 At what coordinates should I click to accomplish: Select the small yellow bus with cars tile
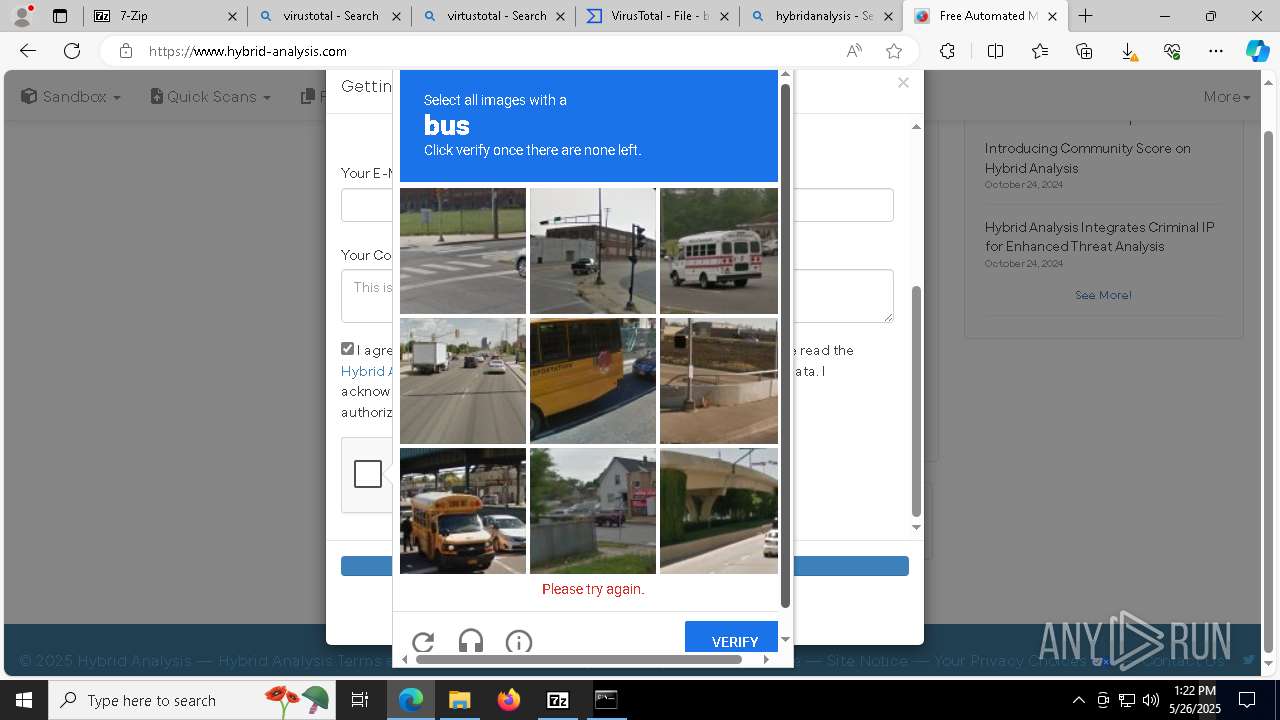(463, 511)
